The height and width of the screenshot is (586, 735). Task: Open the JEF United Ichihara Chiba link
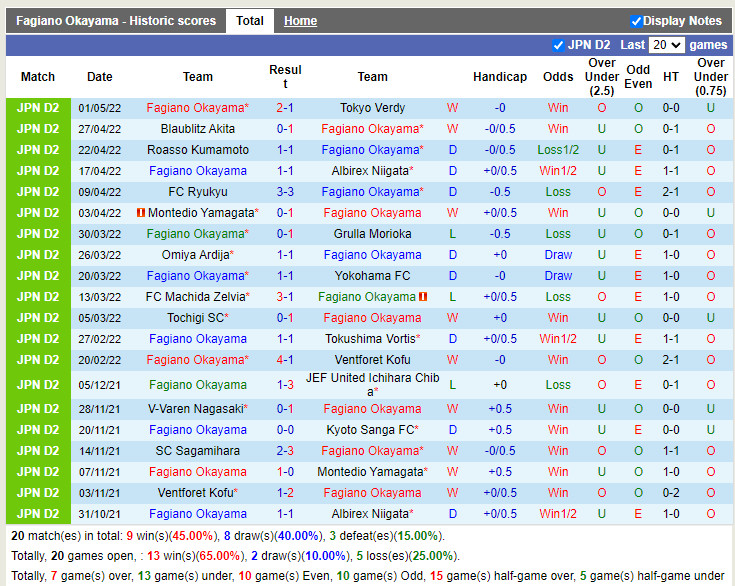372,385
